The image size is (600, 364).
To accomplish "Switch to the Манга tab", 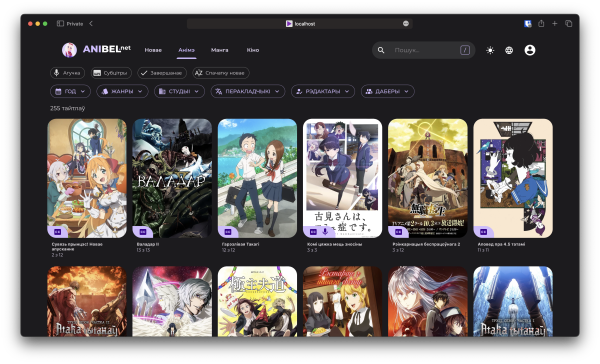I will pos(219,50).
